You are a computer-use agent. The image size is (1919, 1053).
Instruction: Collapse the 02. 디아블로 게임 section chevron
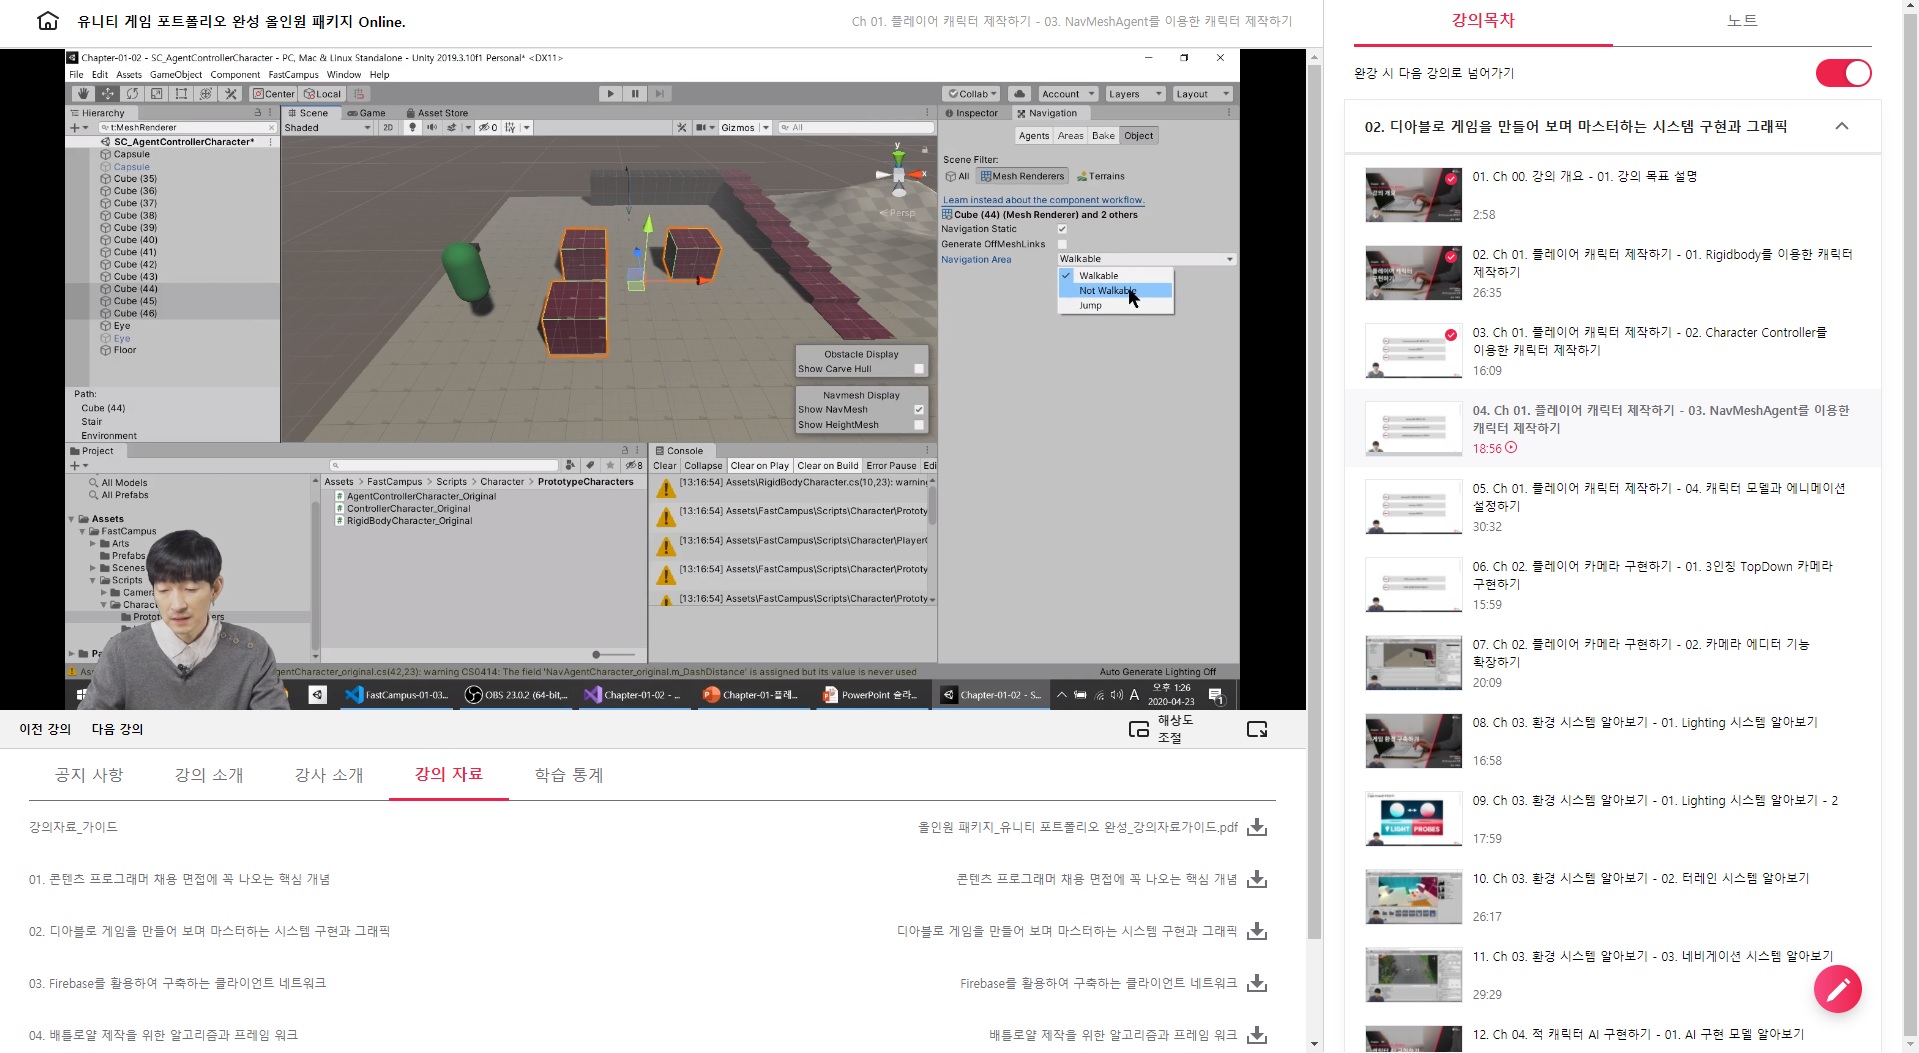[1842, 127]
